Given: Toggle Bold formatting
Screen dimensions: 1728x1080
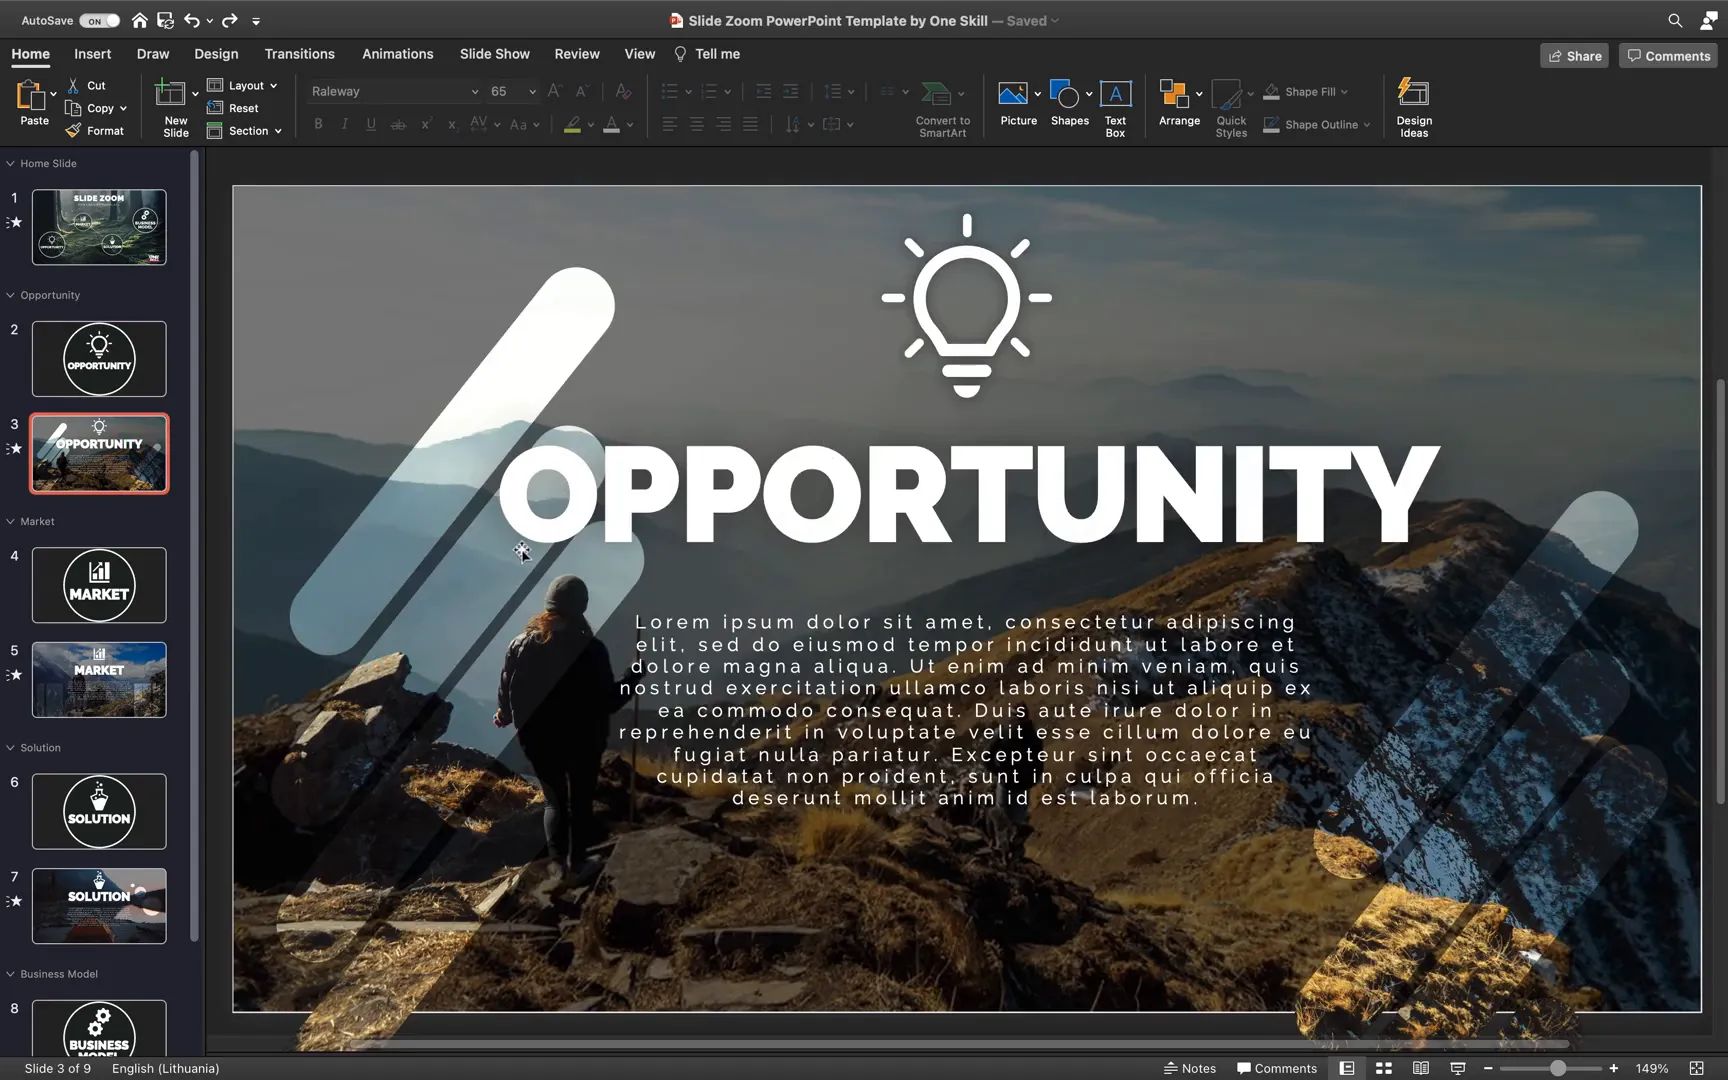Looking at the screenshot, I should 318,124.
